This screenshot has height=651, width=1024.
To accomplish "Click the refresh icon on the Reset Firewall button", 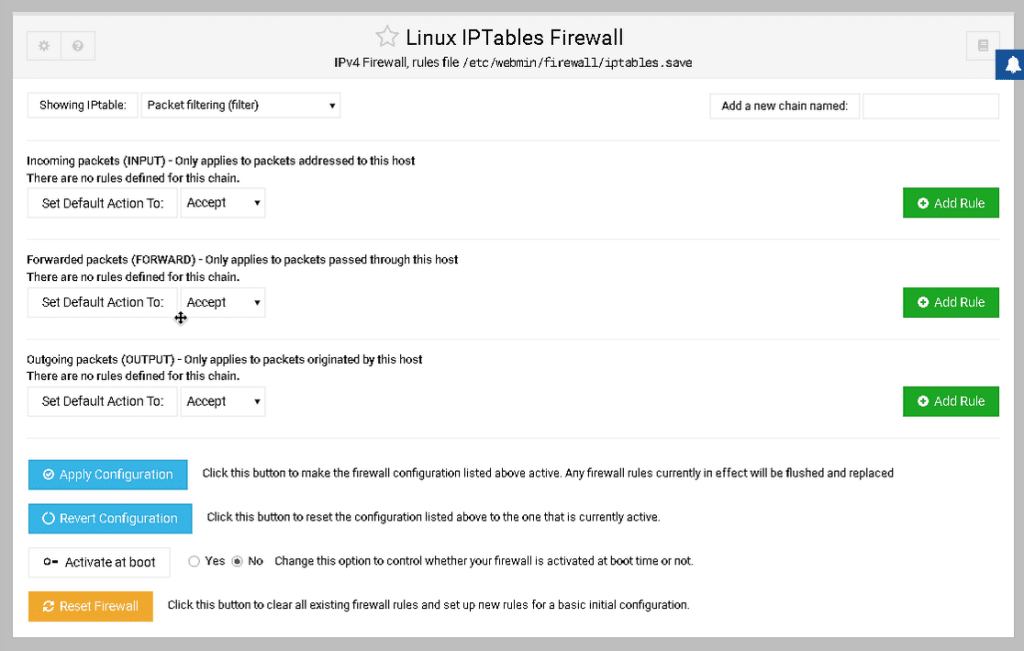I will pyautogui.click(x=46, y=606).
